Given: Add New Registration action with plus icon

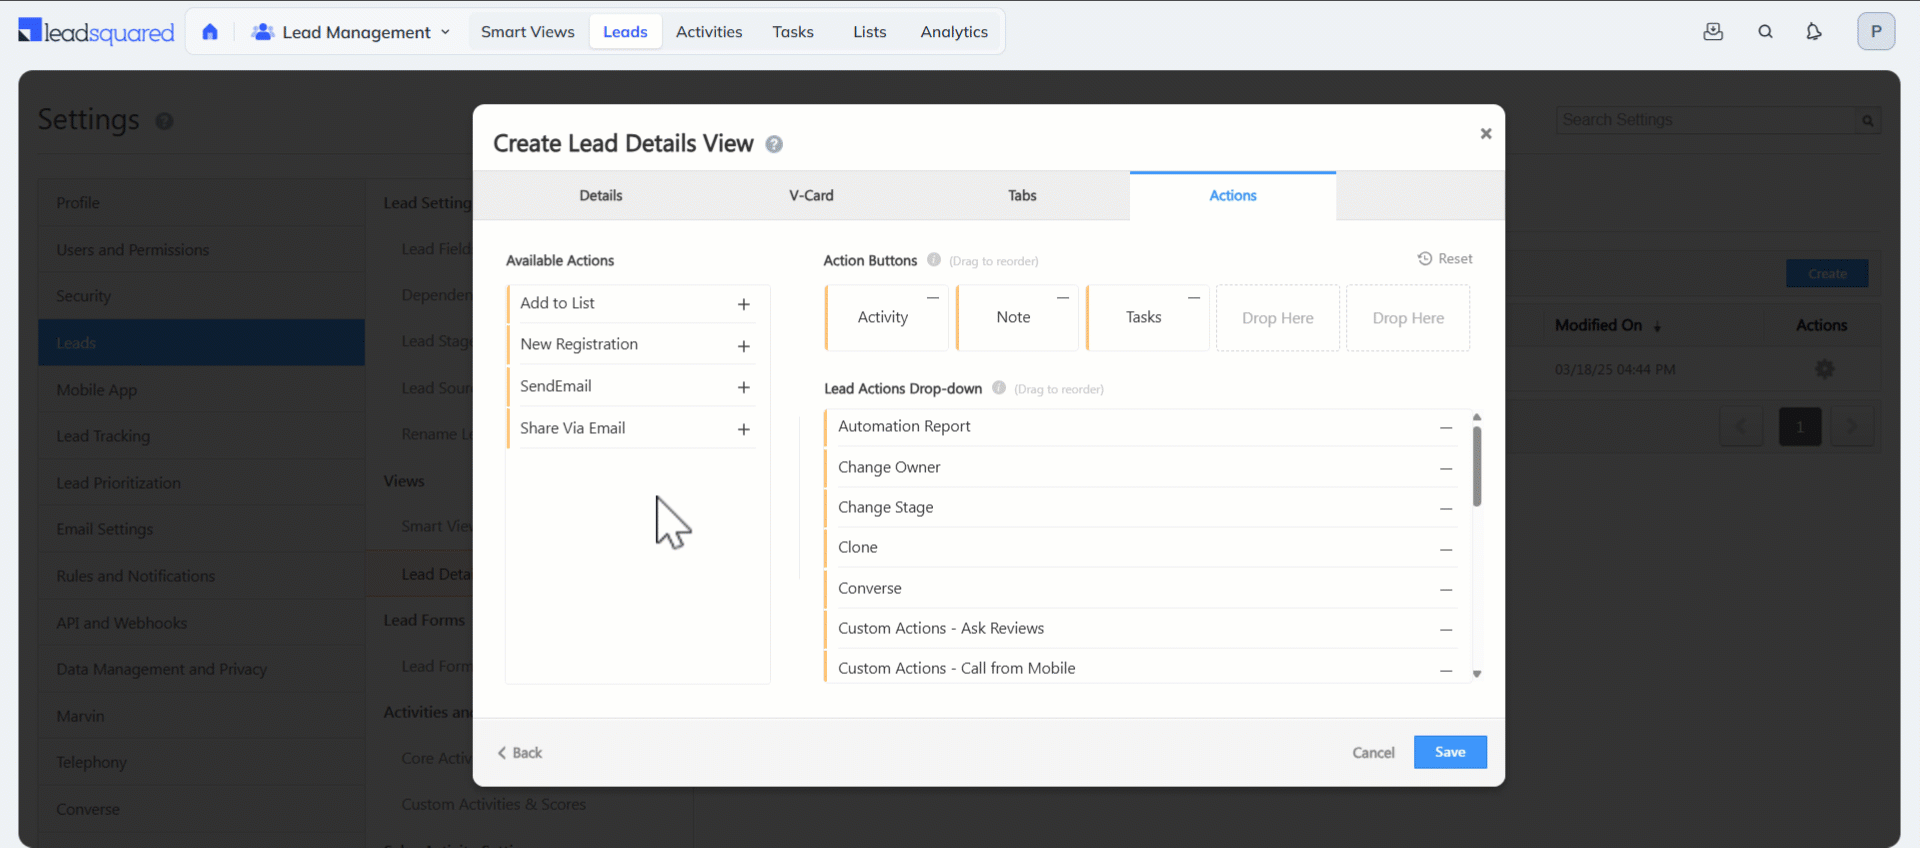Looking at the screenshot, I should [x=743, y=346].
